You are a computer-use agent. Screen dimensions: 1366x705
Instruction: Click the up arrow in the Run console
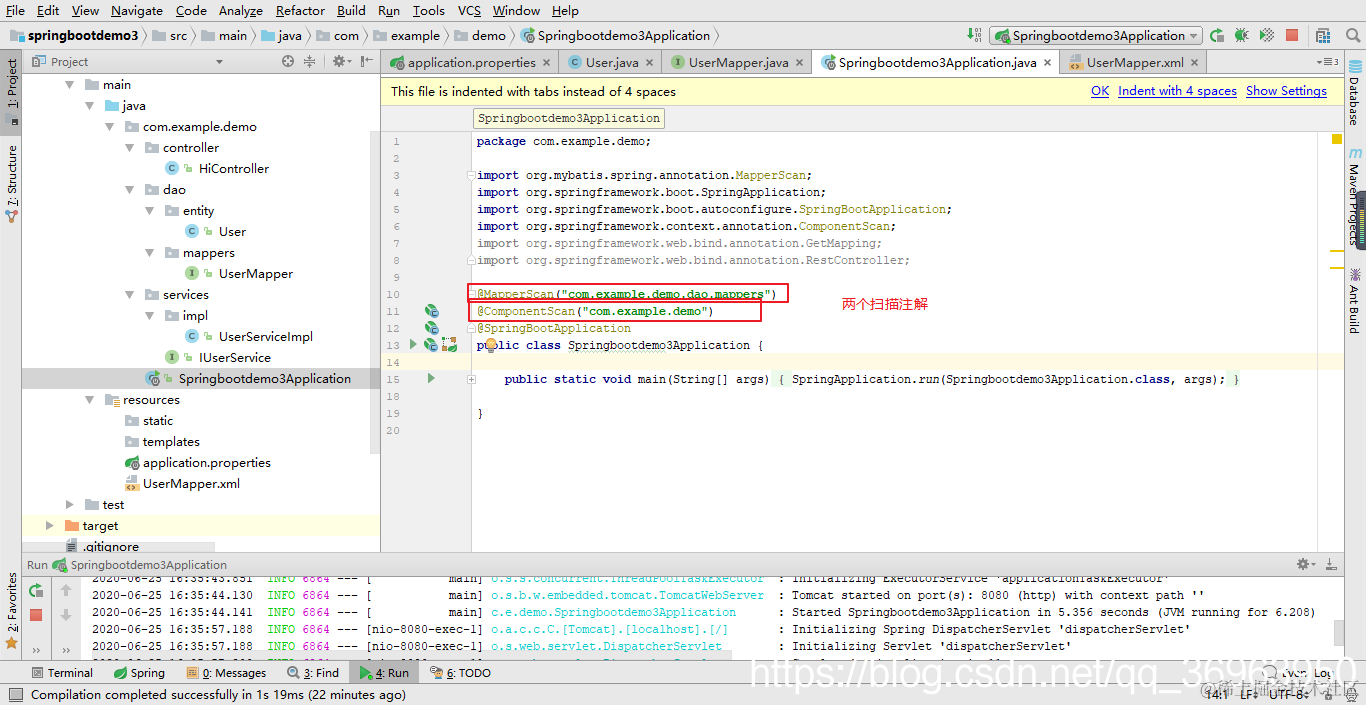click(66, 590)
